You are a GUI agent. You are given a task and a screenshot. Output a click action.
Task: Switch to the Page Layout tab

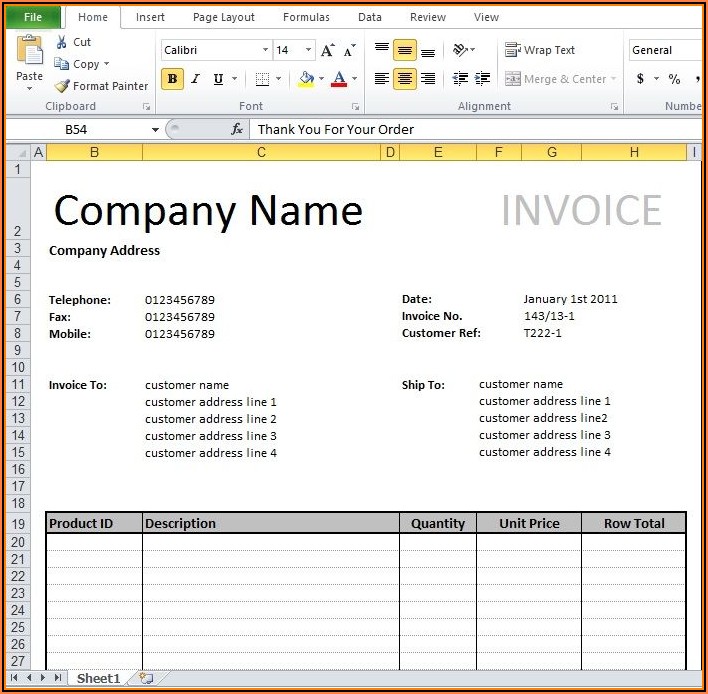[223, 17]
